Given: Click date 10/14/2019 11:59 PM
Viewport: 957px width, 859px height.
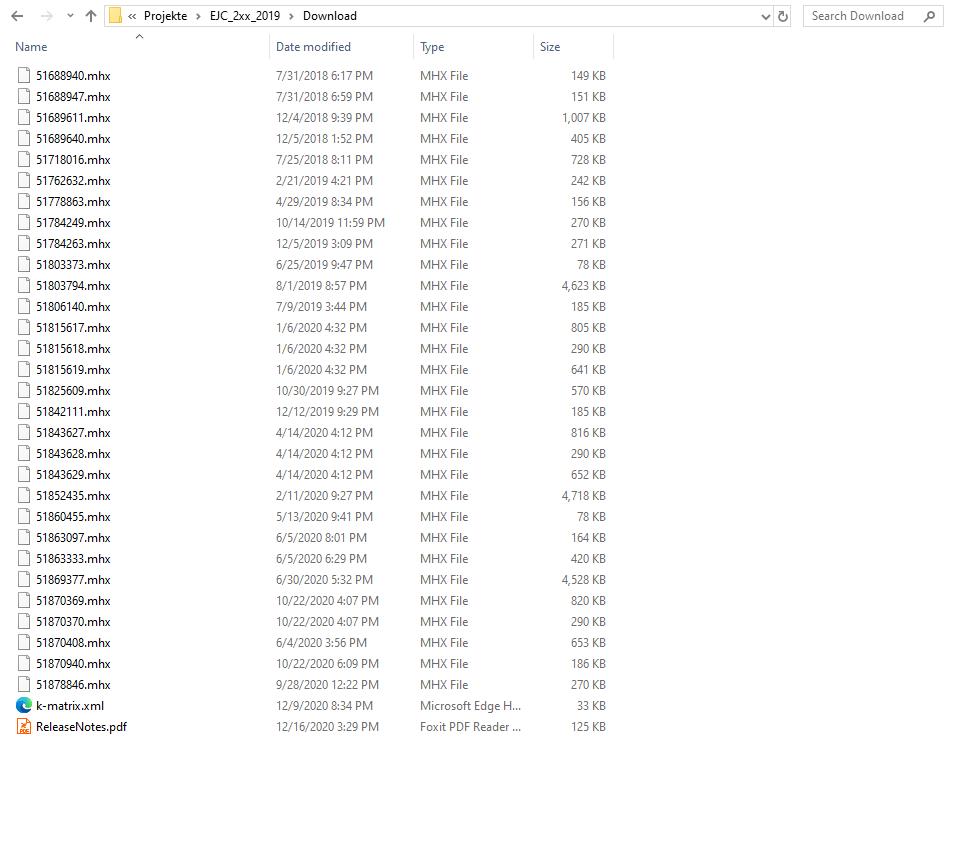Looking at the screenshot, I should point(330,223).
